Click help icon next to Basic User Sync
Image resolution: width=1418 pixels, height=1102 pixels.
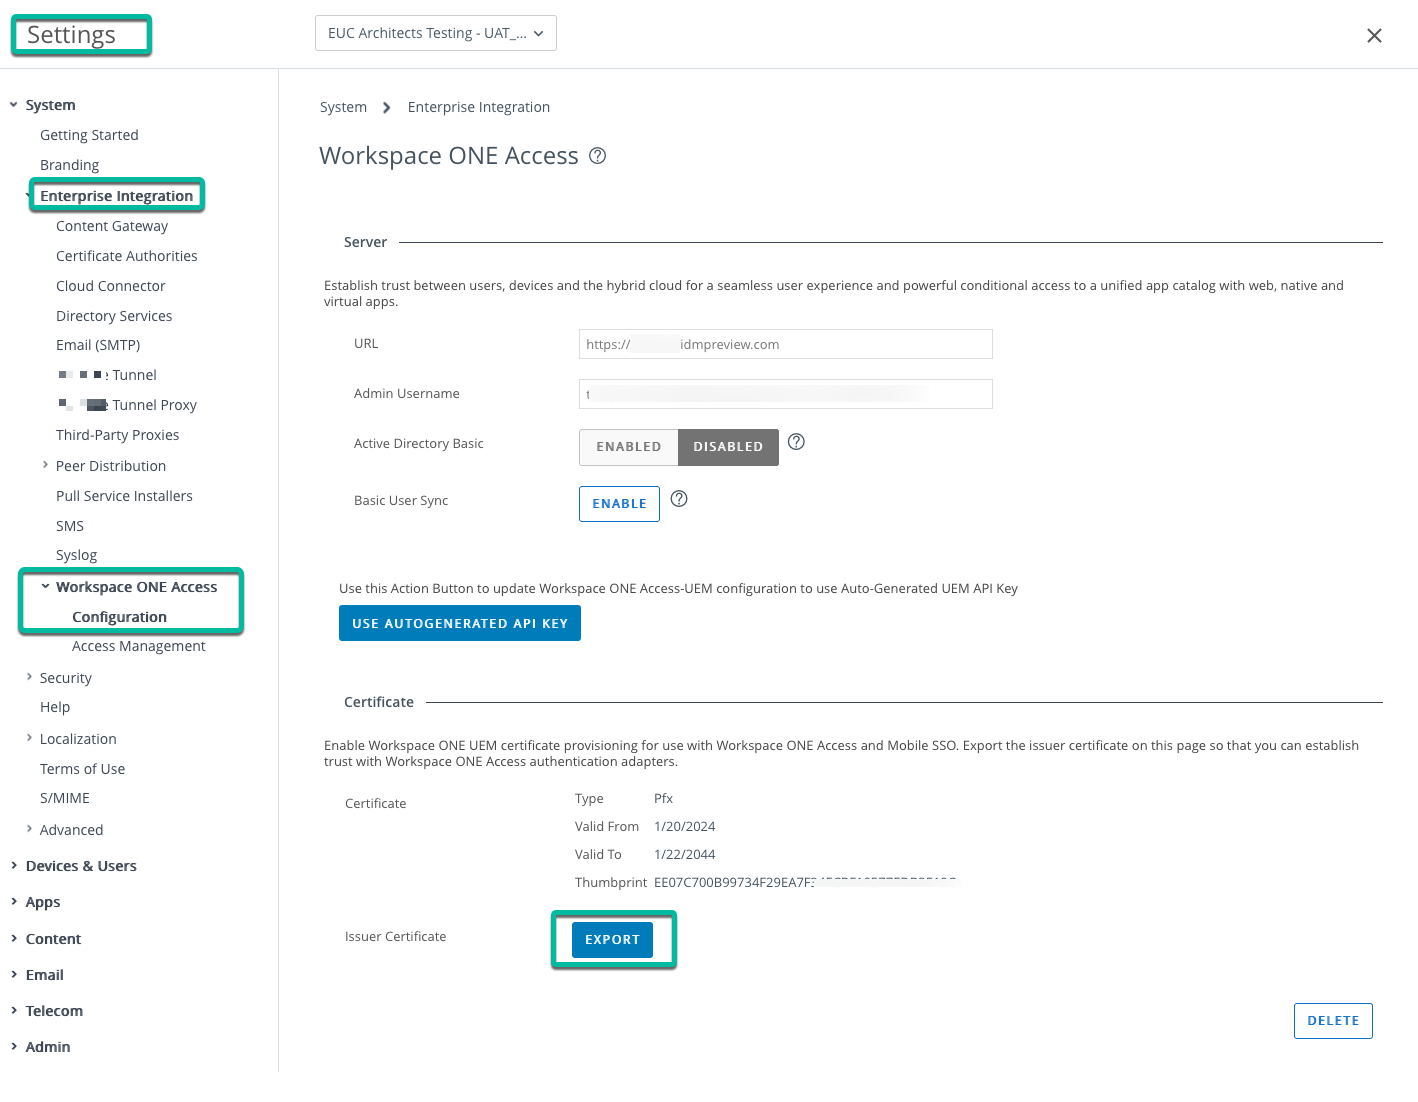pyautogui.click(x=679, y=499)
